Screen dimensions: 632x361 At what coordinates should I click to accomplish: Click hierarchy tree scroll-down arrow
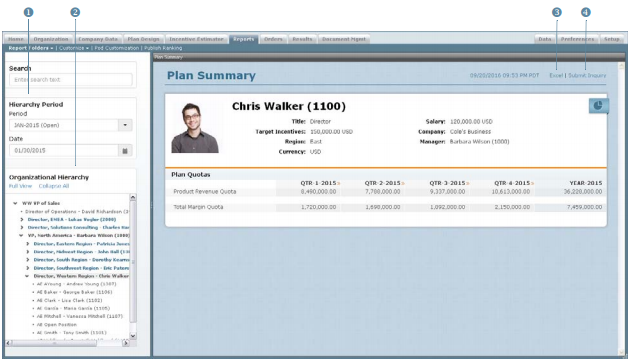point(133,336)
